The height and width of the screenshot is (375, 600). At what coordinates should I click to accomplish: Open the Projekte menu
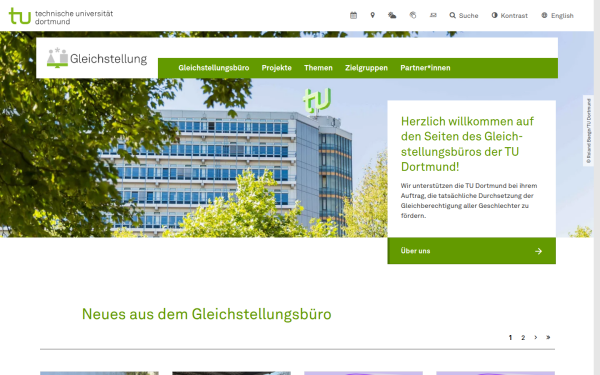(x=276, y=68)
